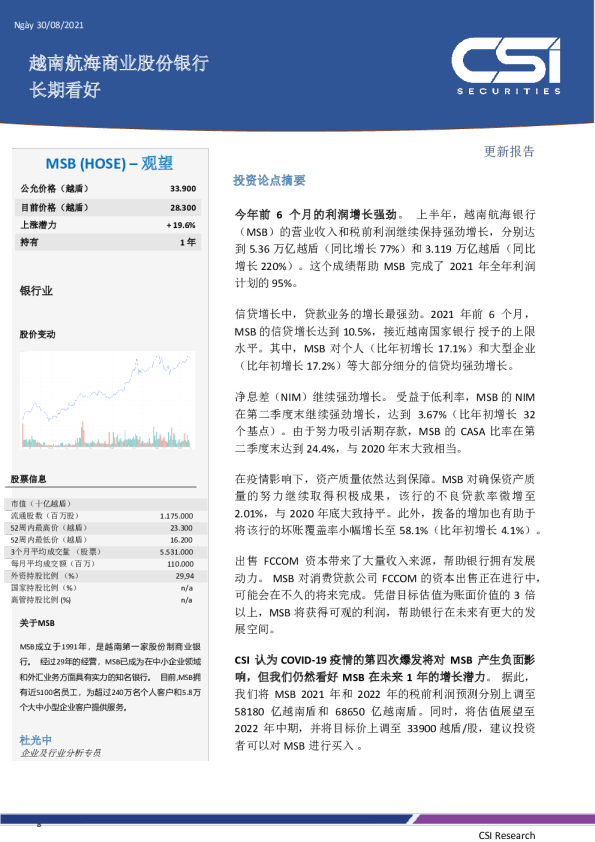
Task: Click the 投资论点摘要 heading
Action: click(270, 180)
